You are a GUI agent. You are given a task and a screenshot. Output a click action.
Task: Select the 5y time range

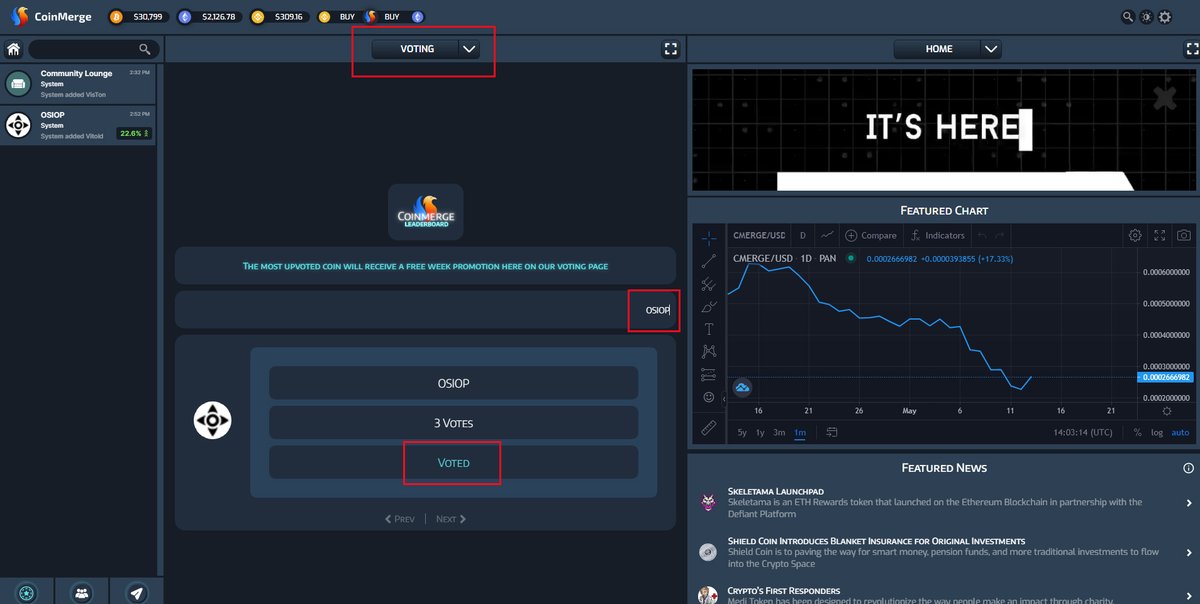tap(742, 433)
